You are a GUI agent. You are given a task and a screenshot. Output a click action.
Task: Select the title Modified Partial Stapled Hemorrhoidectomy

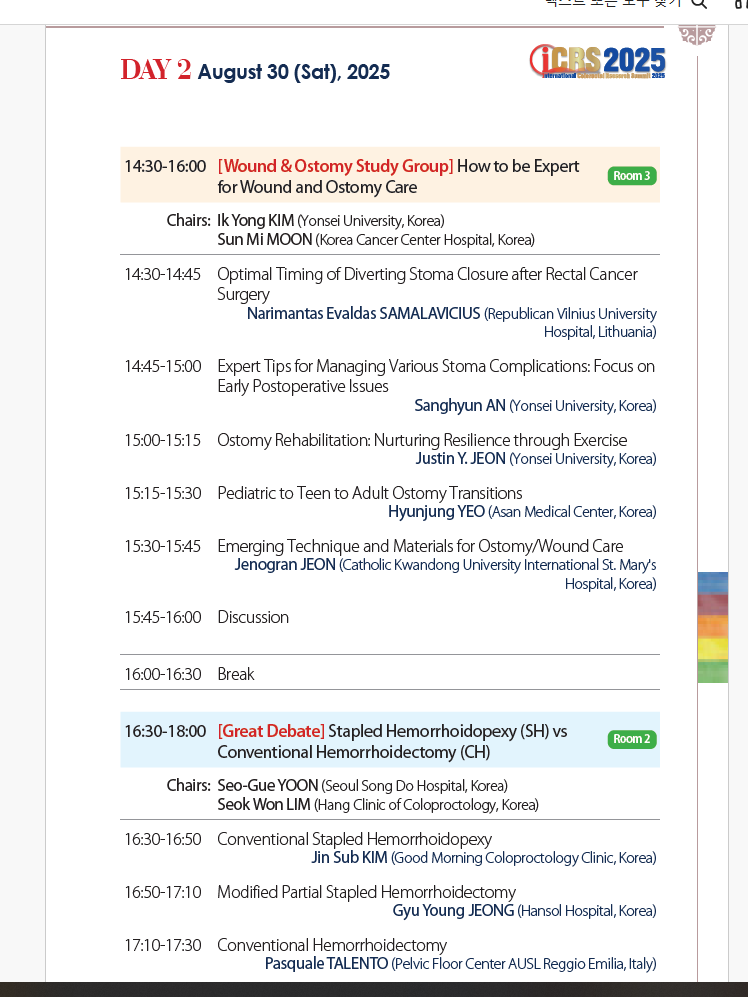366,892
